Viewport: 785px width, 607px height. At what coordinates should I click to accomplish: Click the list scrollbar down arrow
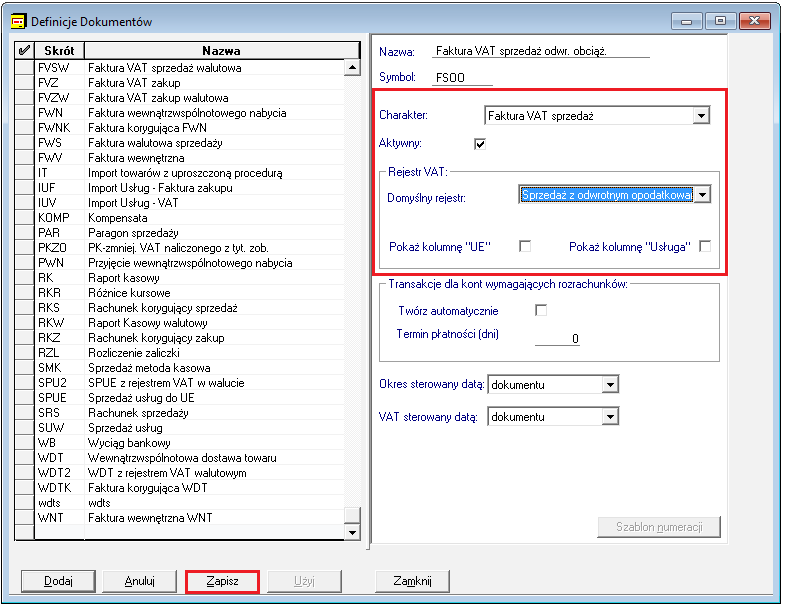pos(352,532)
